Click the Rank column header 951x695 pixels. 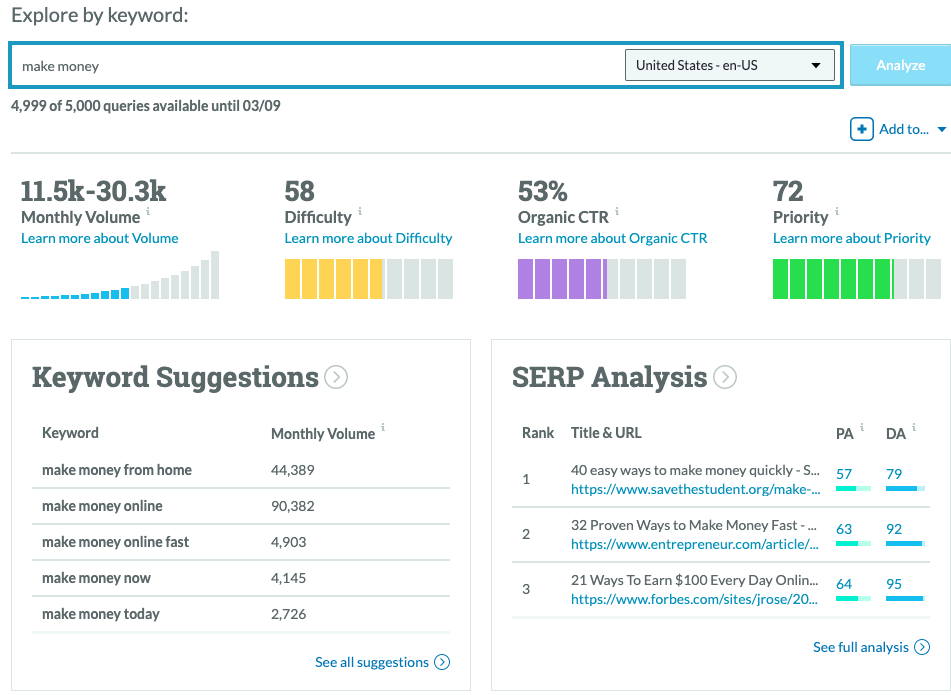[x=538, y=433]
